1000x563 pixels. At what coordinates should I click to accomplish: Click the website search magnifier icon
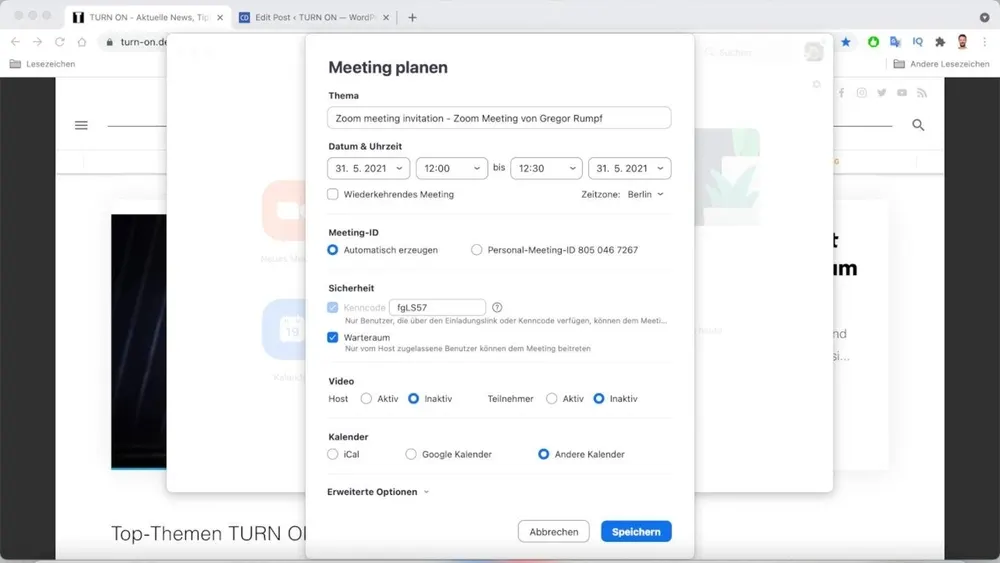coord(918,125)
